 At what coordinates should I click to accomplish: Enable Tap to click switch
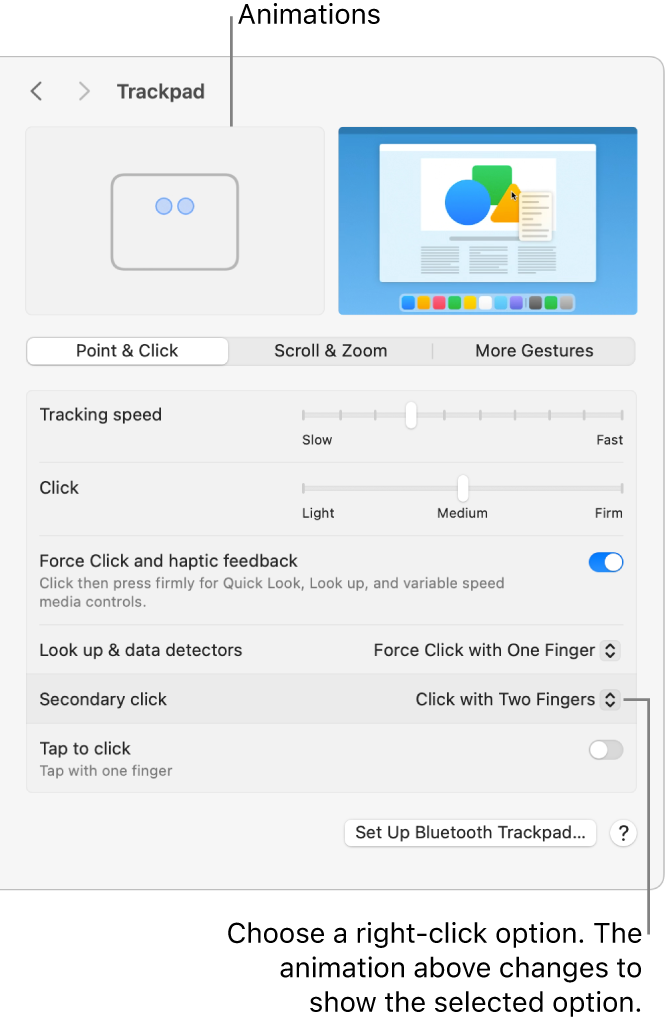[x=606, y=750]
